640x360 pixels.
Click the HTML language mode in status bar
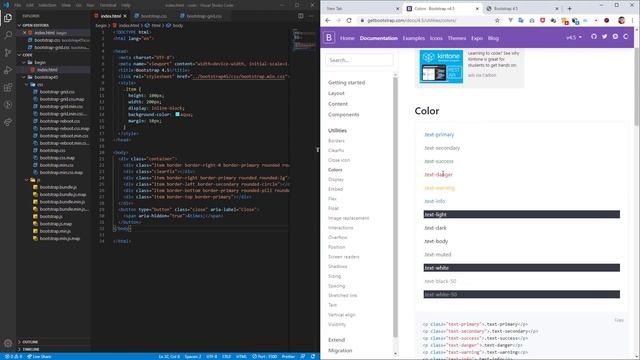[x=241, y=356]
